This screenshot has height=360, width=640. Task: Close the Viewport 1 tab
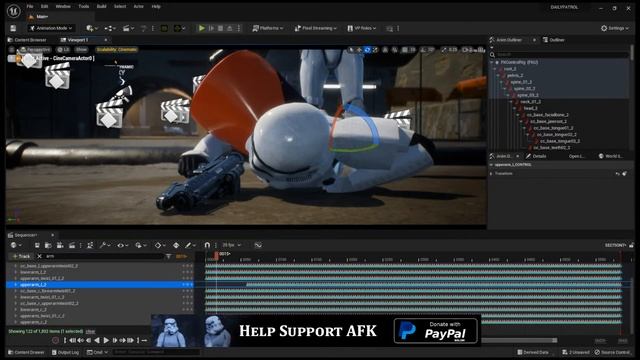pyautogui.click(x=106, y=40)
